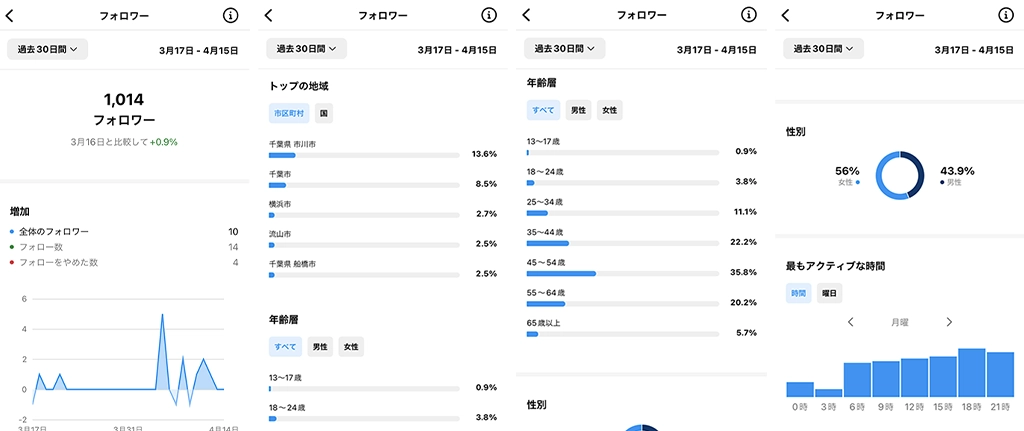This screenshot has width=1024, height=431.
Task: Go back from top regions panel
Action: 268,16
